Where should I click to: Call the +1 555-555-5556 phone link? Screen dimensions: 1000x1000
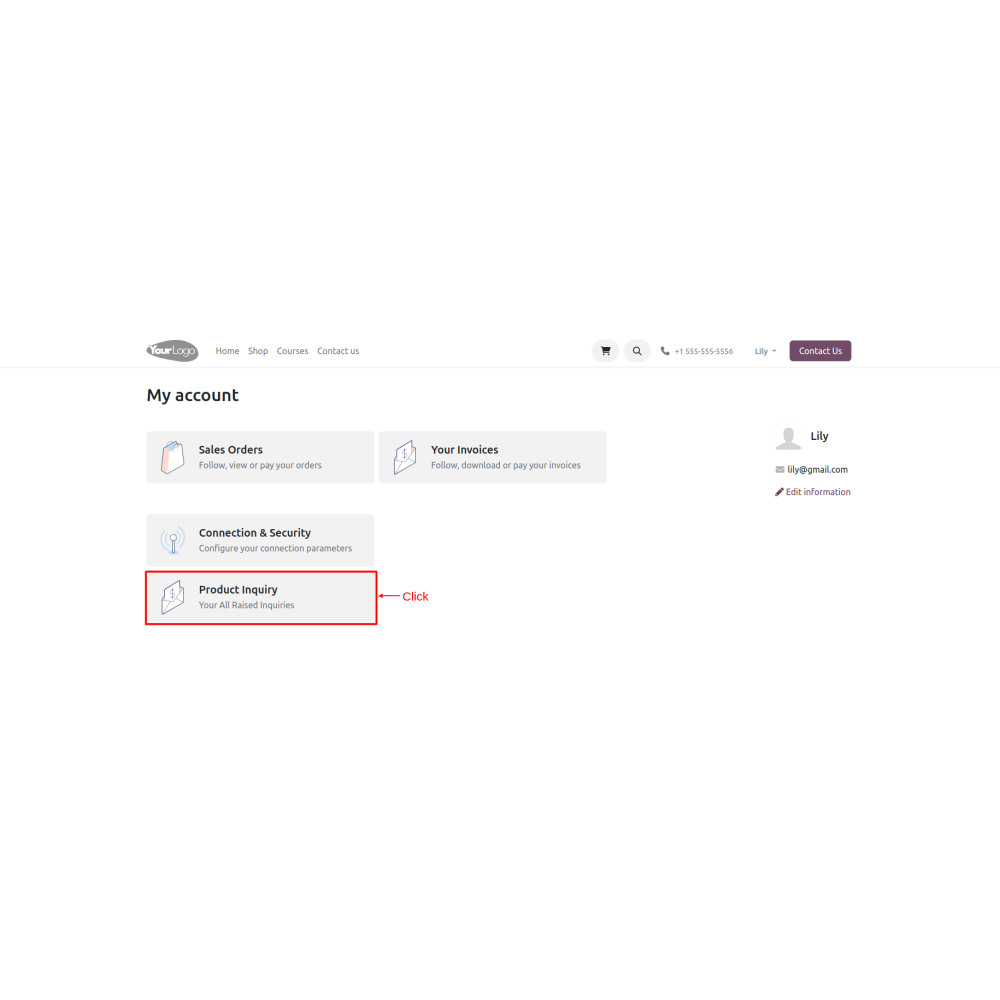click(703, 351)
